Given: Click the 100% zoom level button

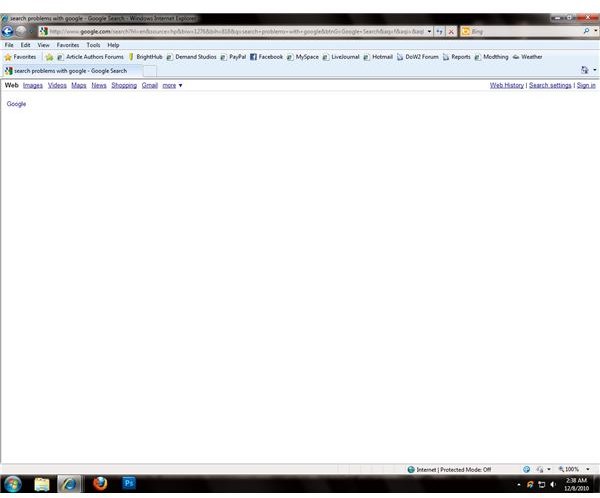Looking at the screenshot, I should (568, 470).
